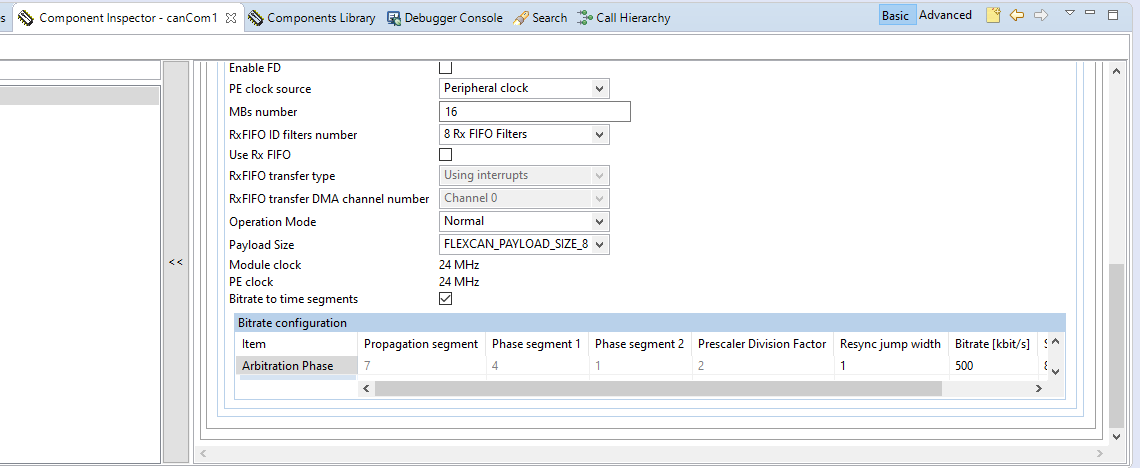This screenshot has height=468, width=1140.
Task: Click the Components Library chip icon
Action: pos(256,18)
